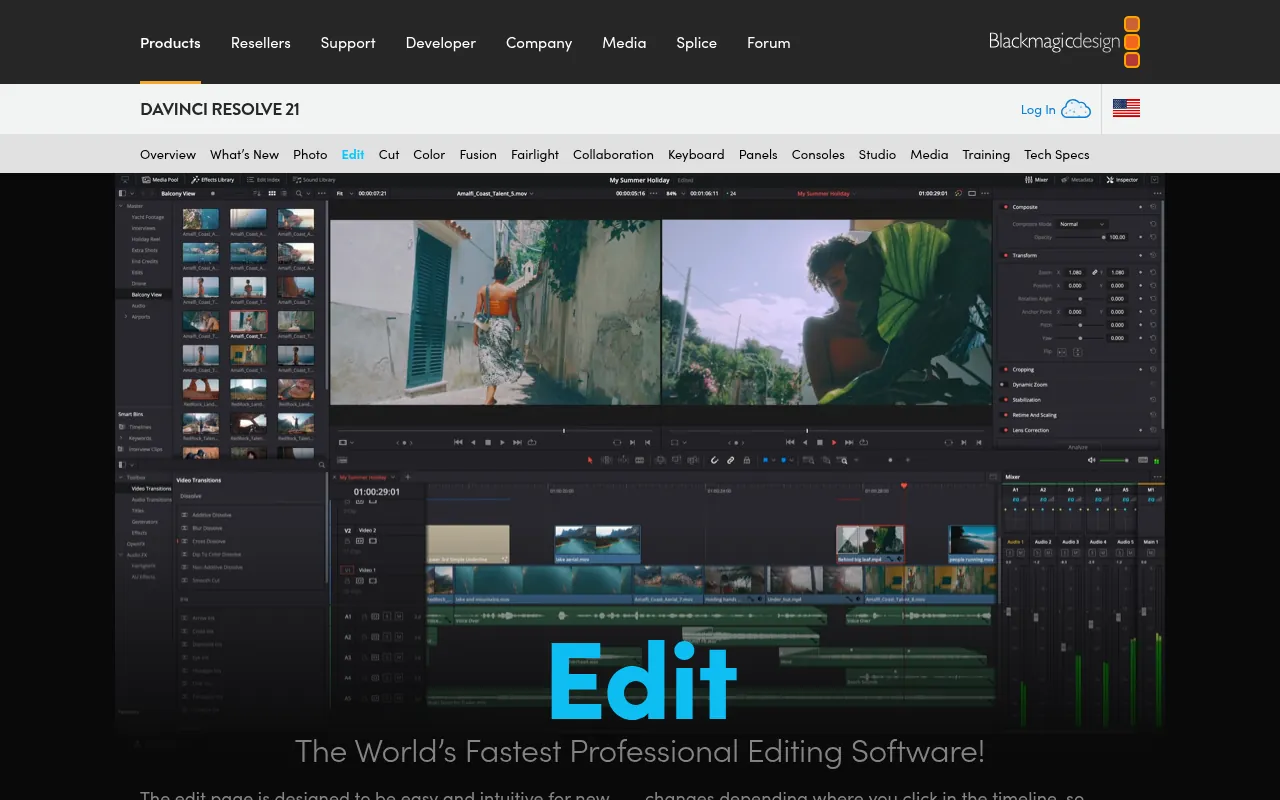This screenshot has height=800, width=1280.
Task: Toggle the Composite section enable dot
Action: tap(1005, 207)
